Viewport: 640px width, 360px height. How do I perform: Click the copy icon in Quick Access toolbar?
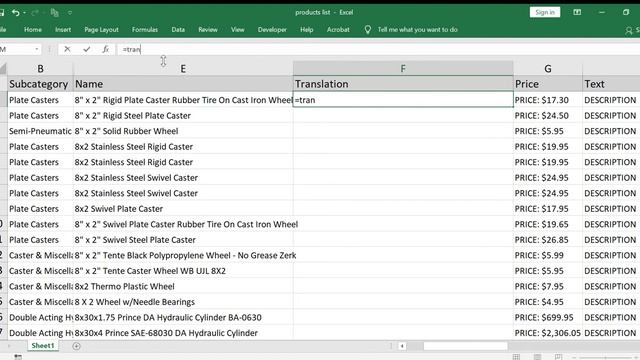coord(54,13)
